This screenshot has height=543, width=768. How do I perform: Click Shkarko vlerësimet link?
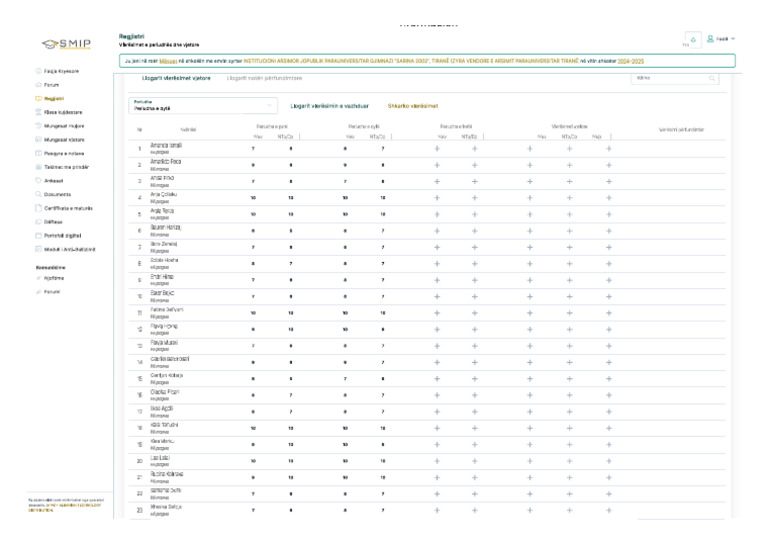tap(405, 105)
